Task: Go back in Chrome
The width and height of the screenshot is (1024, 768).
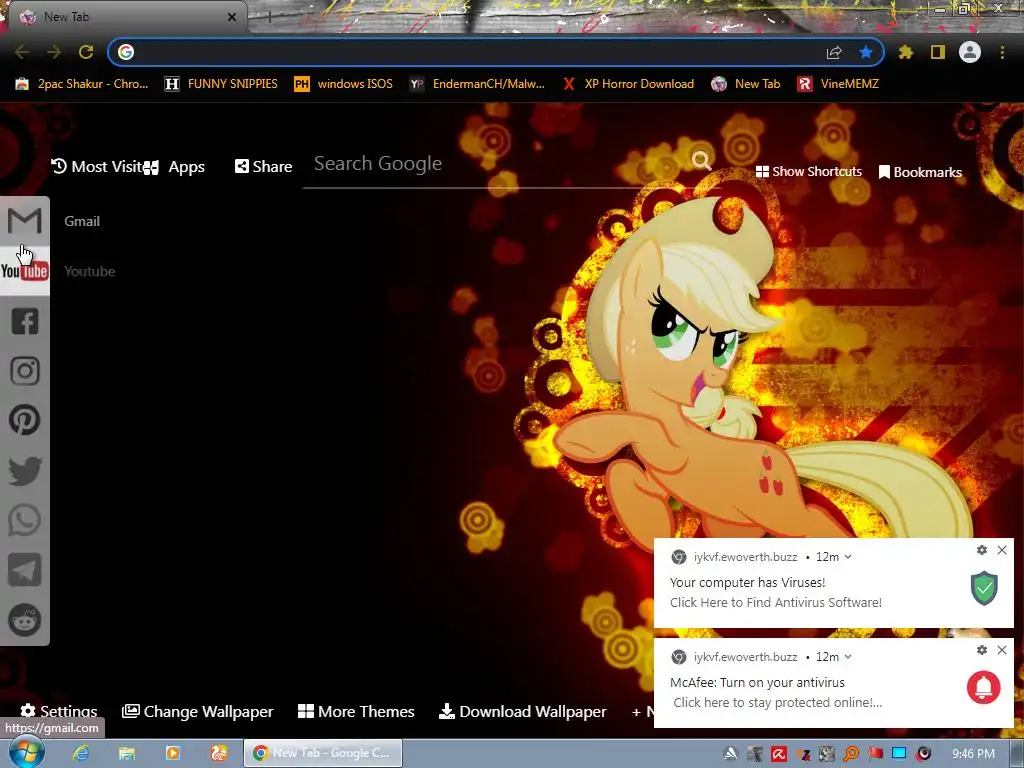Action: (22, 52)
